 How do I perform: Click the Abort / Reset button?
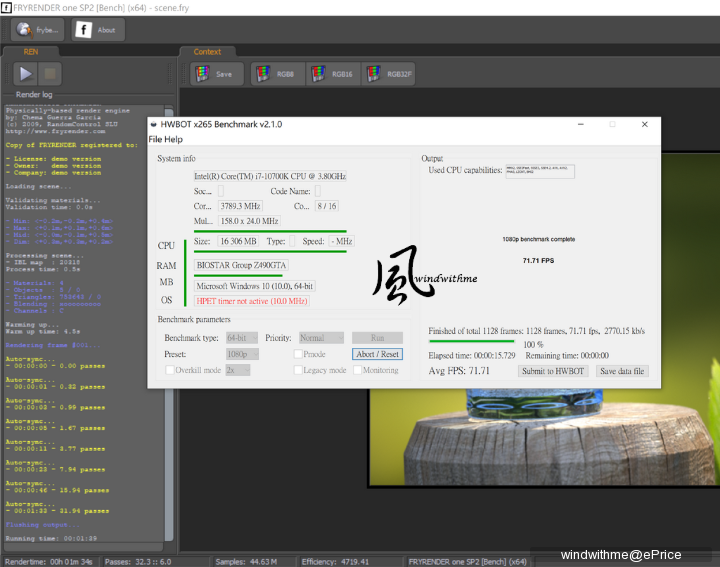(x=377, y=354)
